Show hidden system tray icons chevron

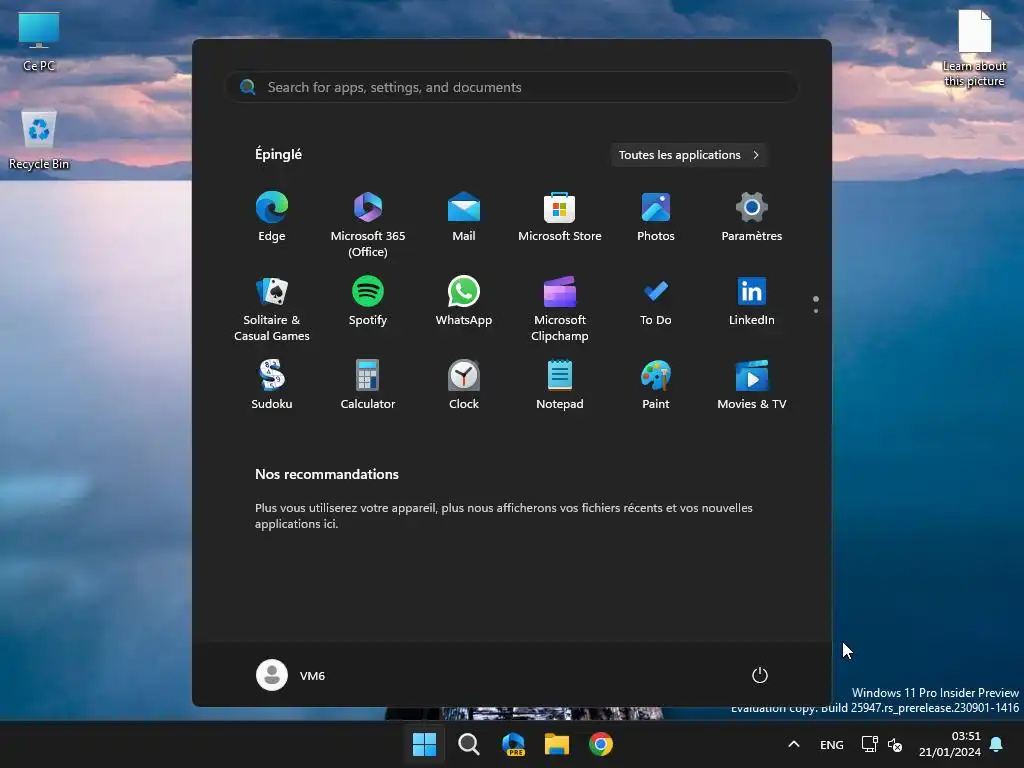click(794, 744)
